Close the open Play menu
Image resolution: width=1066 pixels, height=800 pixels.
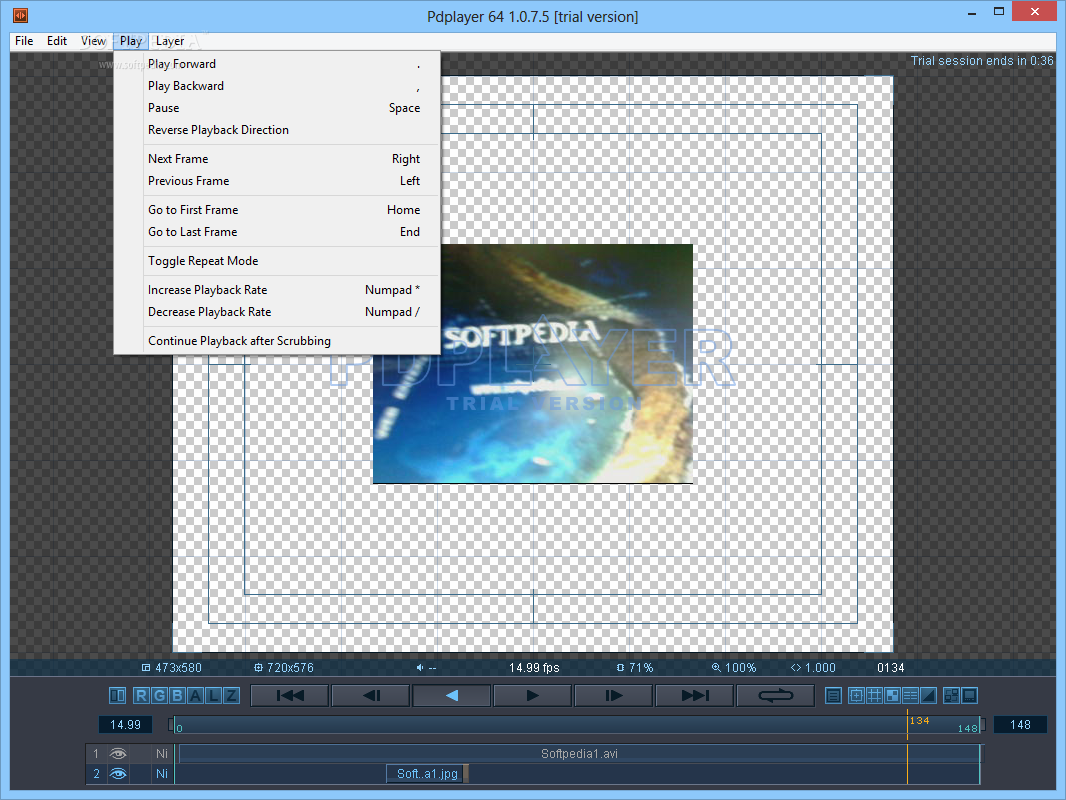[131, 41]
